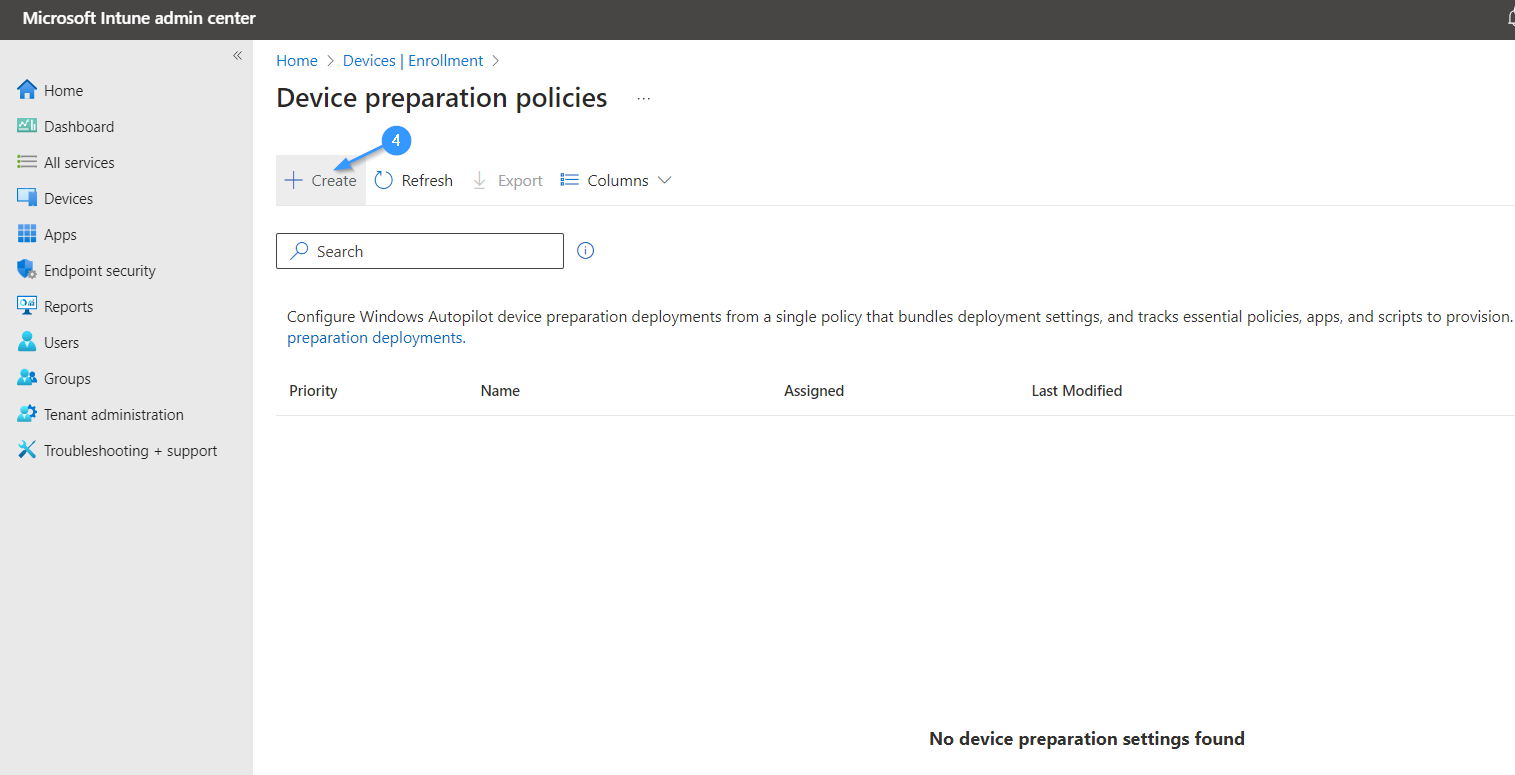Click the Microsoft Intune admin center title
This screenshot has width=1515, height=775.
coord(139,18)
